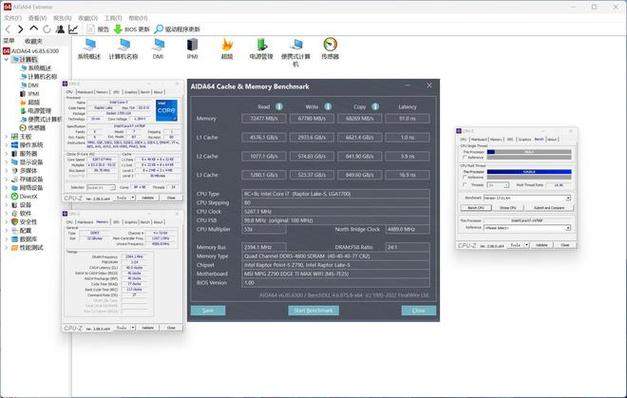Click the forward navigation arrow

[21, 29]
